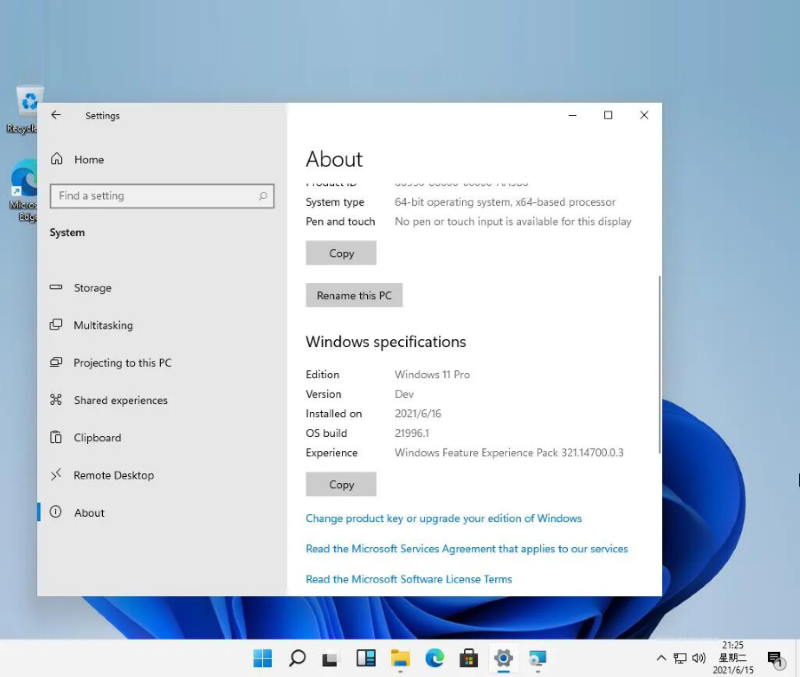800x677 pixels.
Task: Copy the Windows specifications
Action: tap(341, 484)
